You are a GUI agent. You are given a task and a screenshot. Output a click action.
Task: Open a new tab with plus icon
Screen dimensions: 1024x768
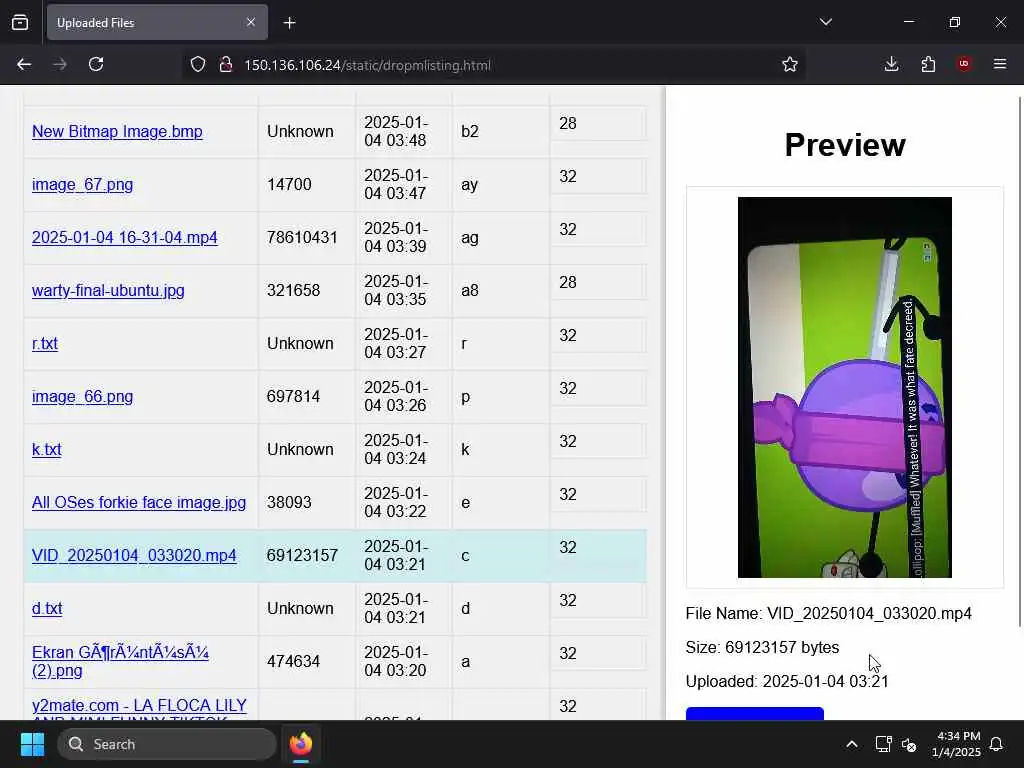[x=290, y=23]
